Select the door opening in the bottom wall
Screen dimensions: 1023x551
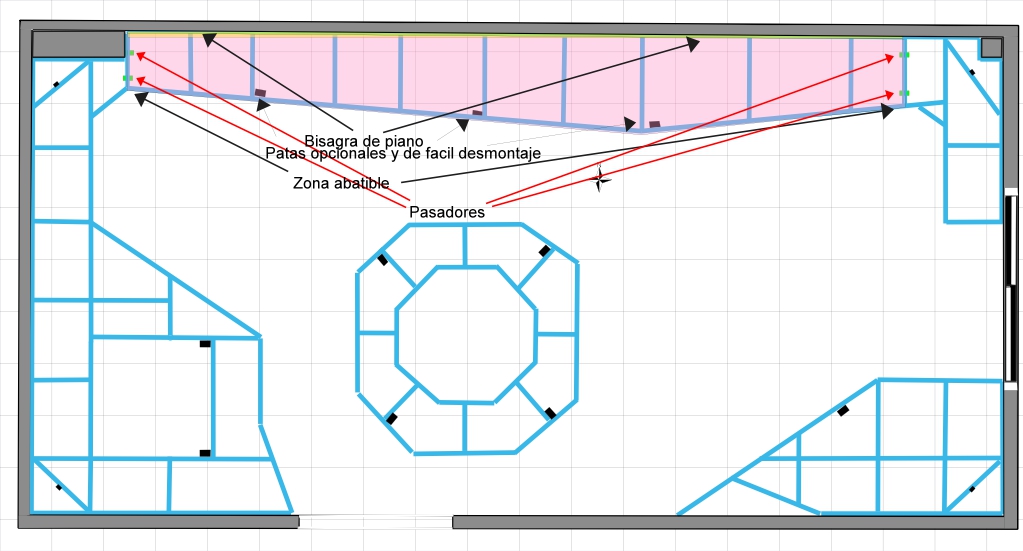coord(376,522)
